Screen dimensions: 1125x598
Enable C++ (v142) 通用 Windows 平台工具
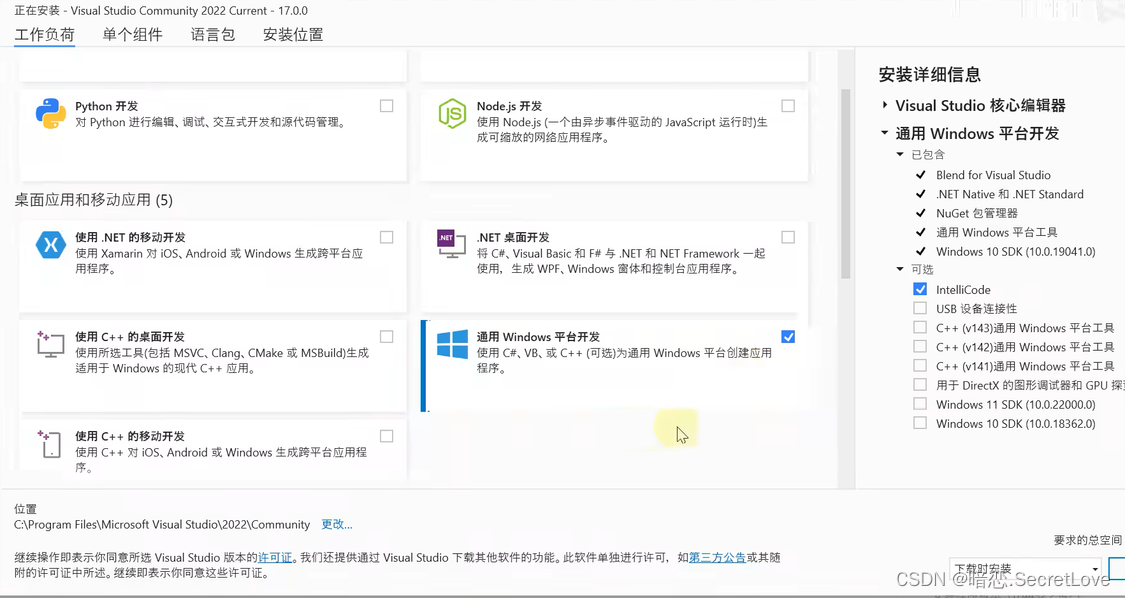pos(920,346)
